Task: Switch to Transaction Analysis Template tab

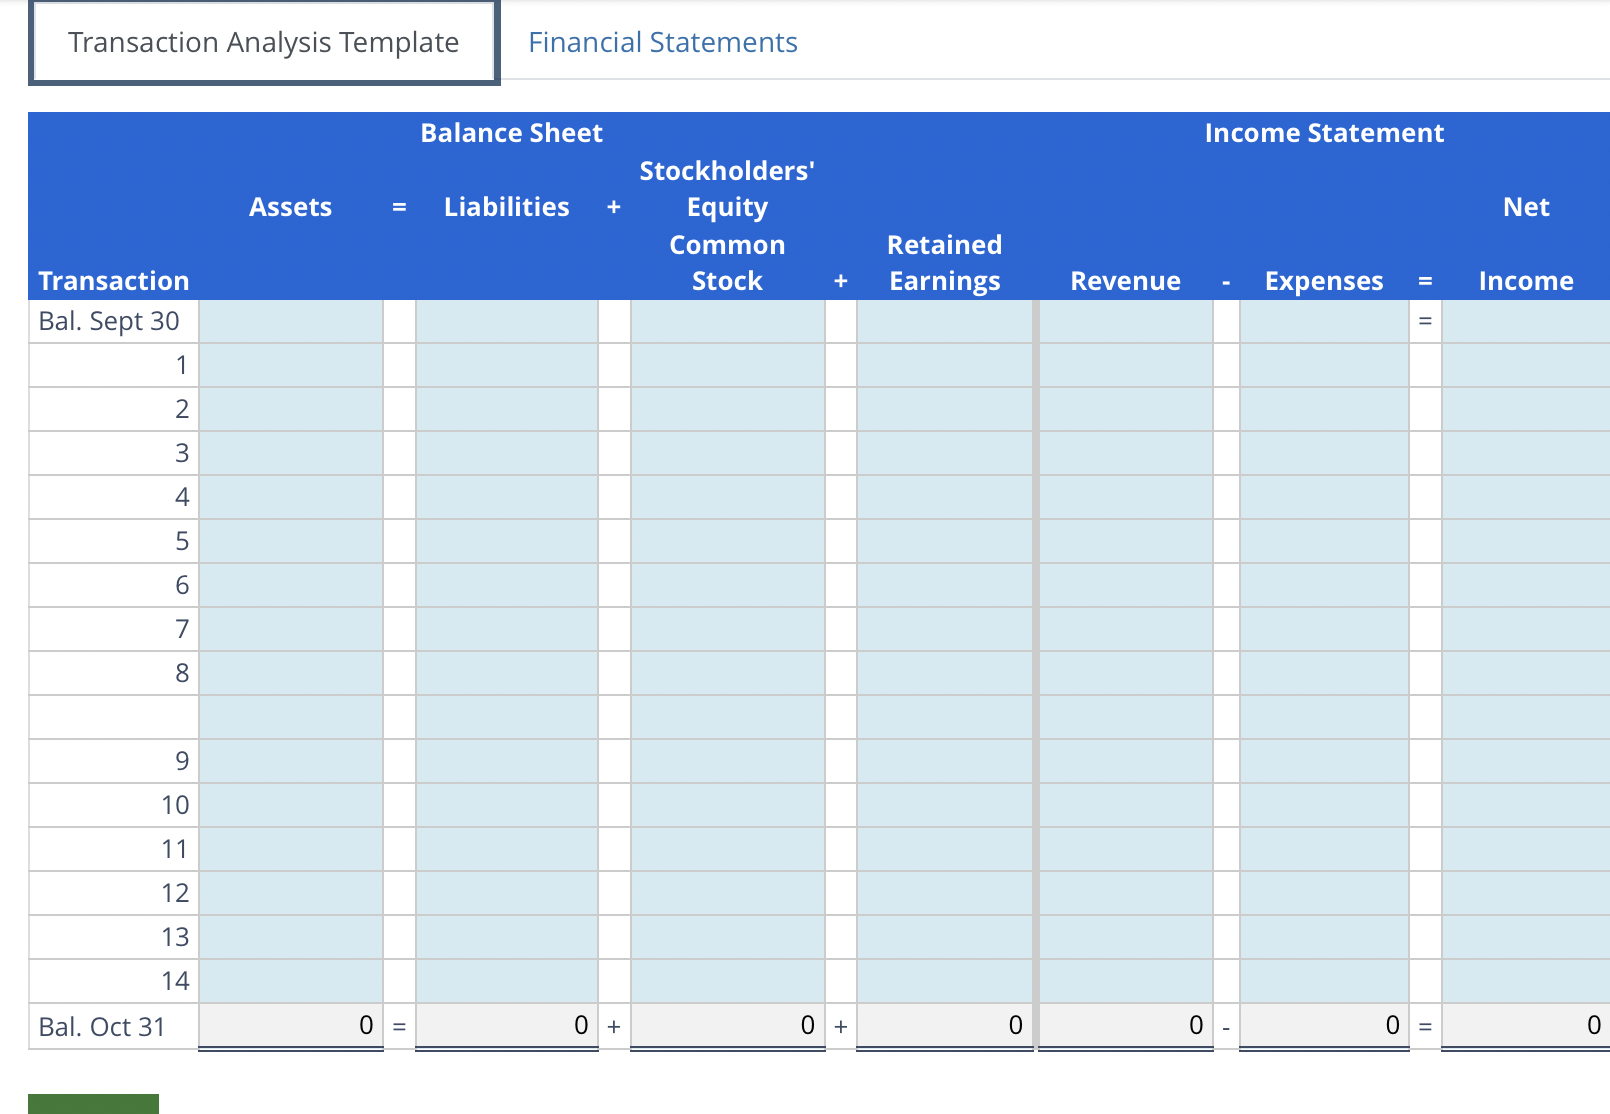Action: (264, 42)
